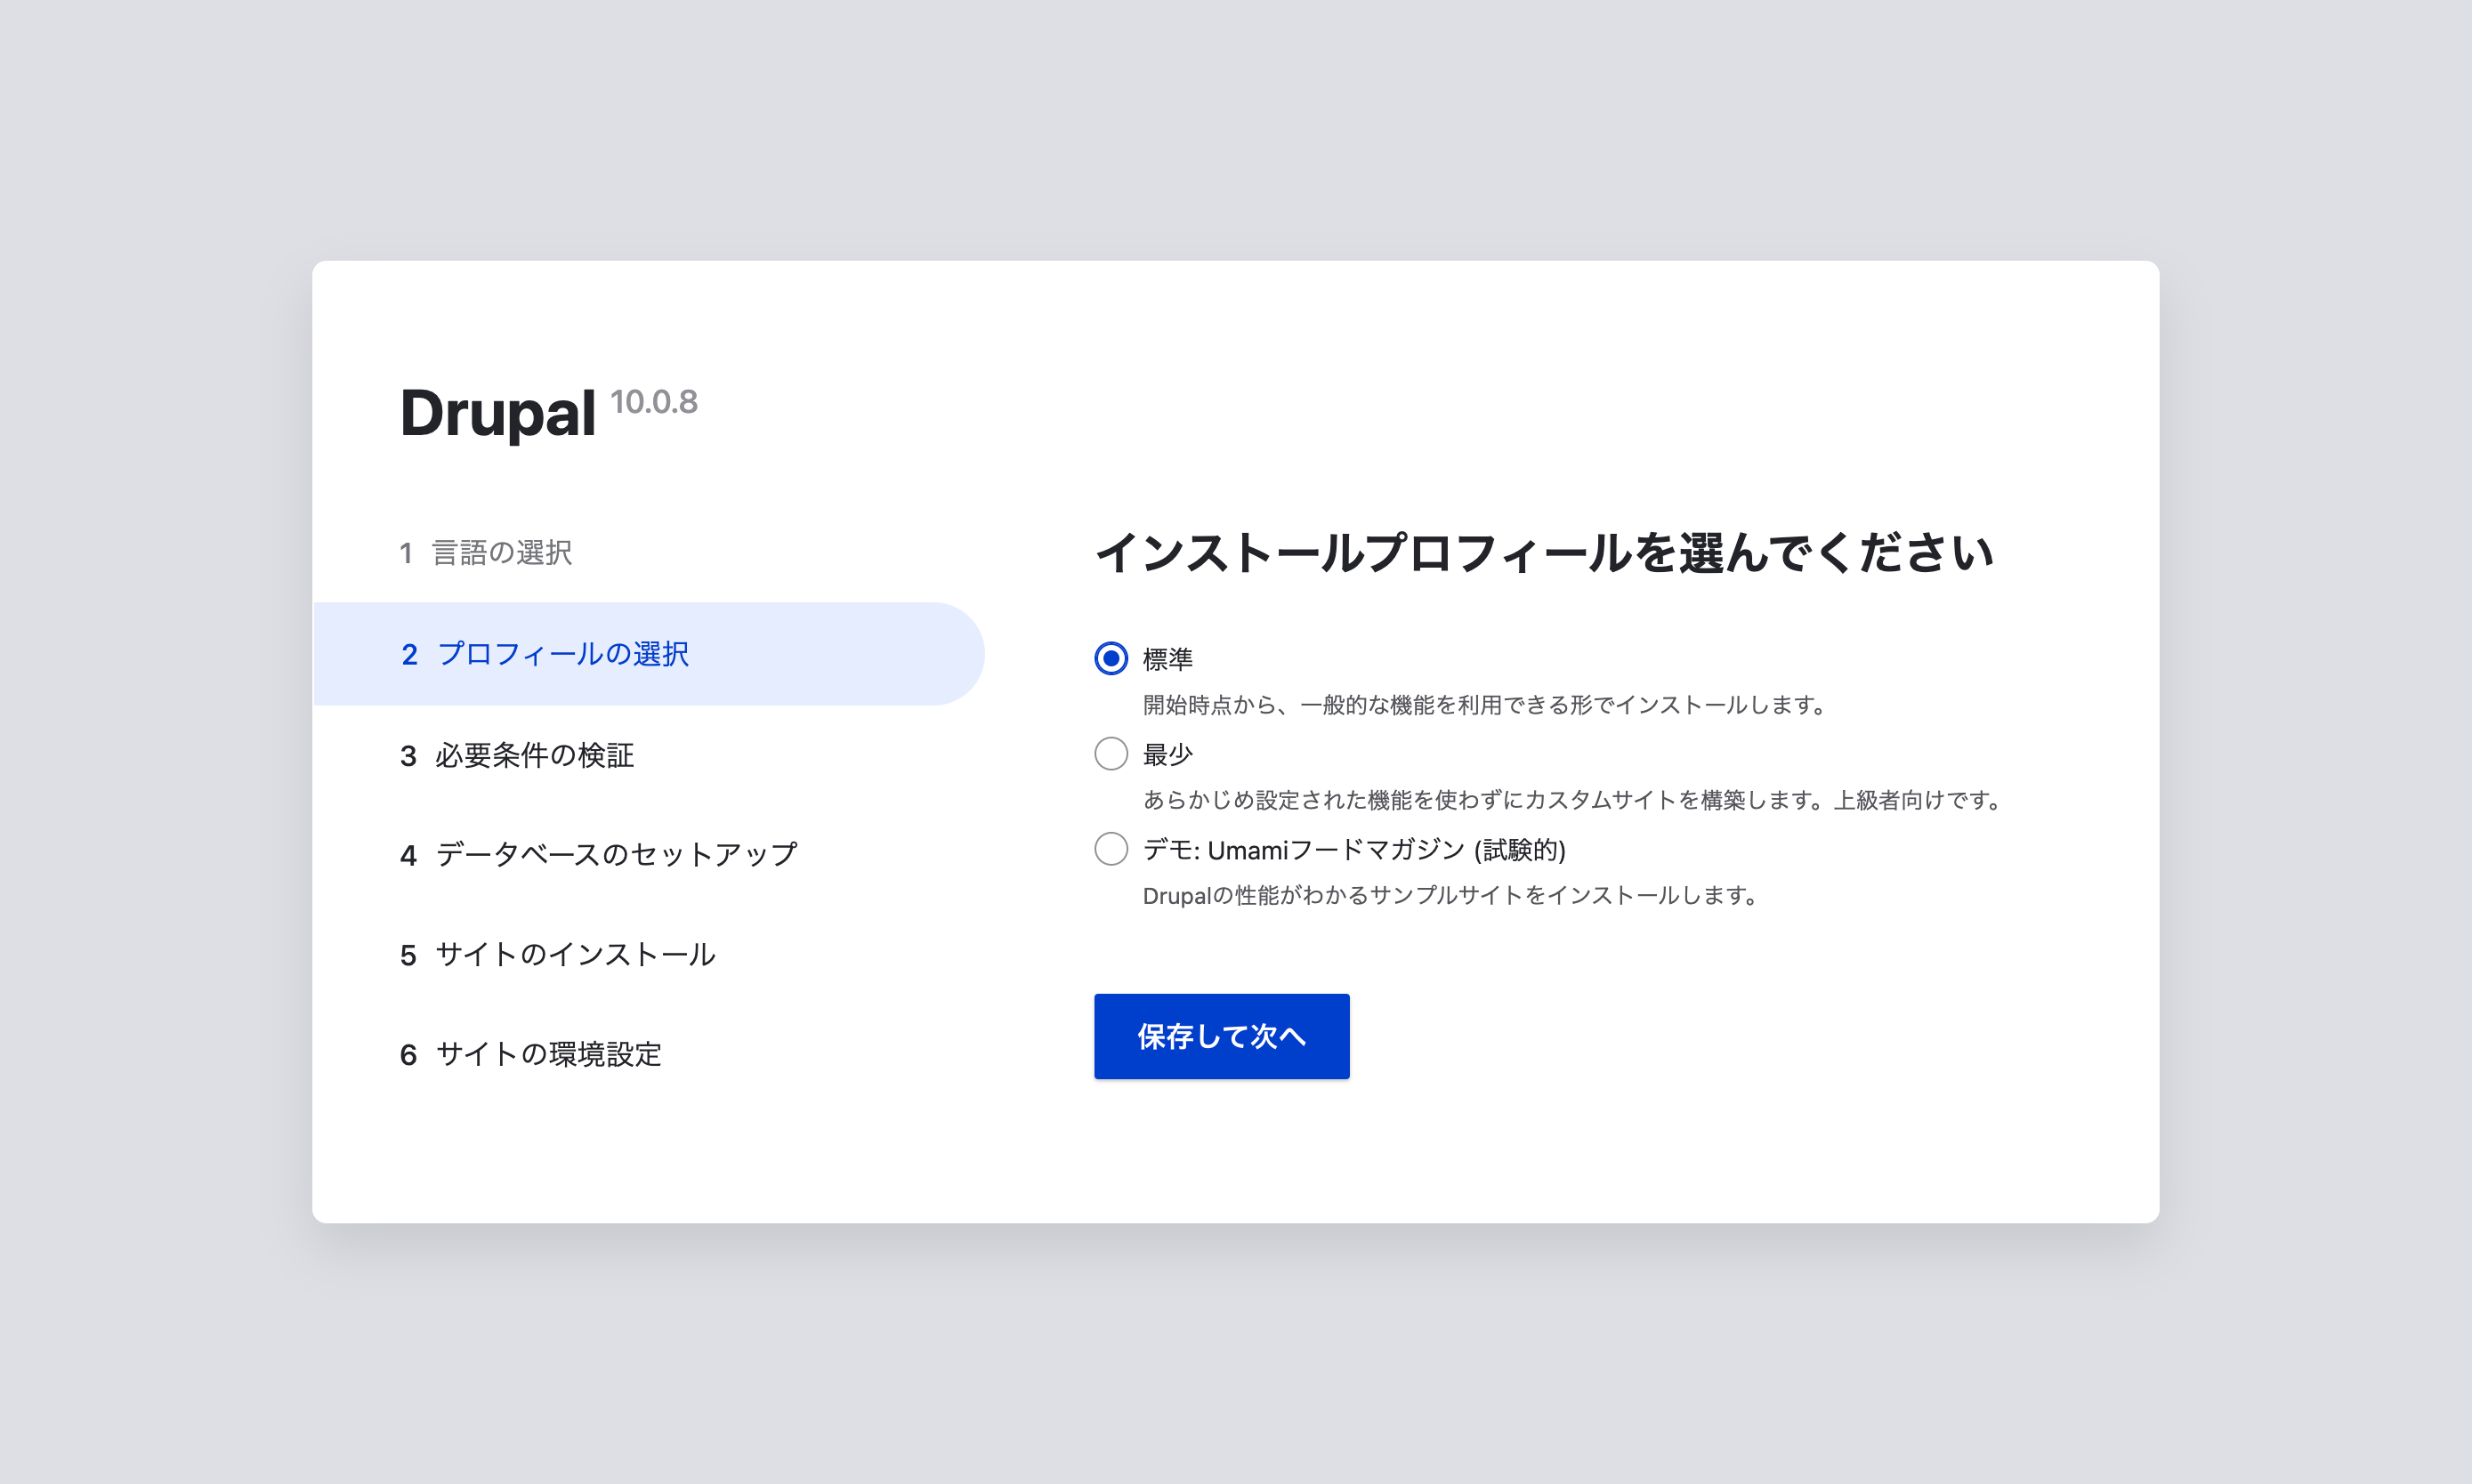Click the 標準 description beginning 開始時点から
Screen dimensions: 2472x1484
[x=1486, y=705]
